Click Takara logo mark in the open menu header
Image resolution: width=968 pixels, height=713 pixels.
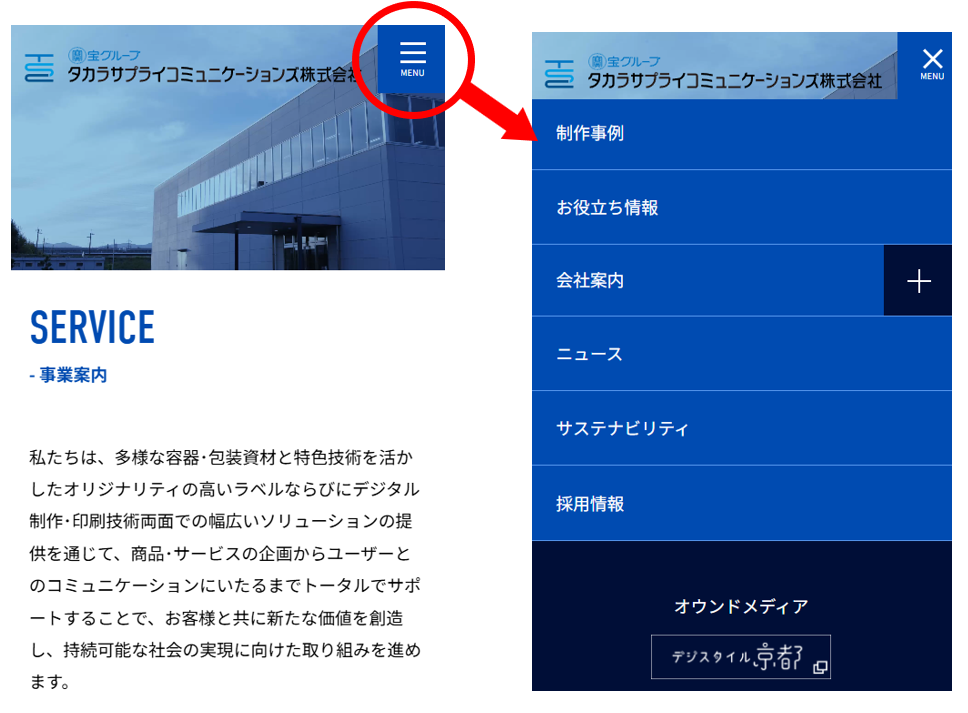point(560,74)
